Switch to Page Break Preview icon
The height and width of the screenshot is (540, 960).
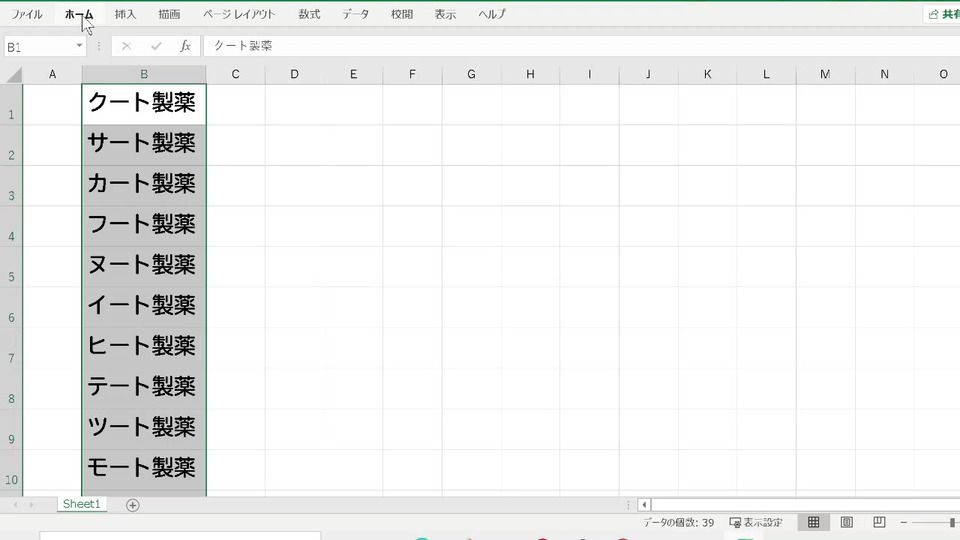pyautogui.click(x=879, y=522)
